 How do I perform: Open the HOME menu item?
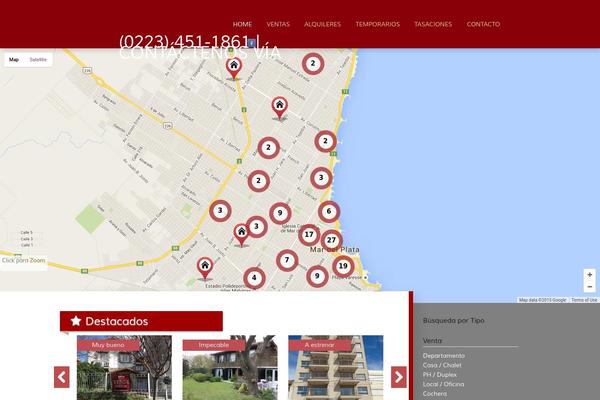pyautogui.click(x=242, y=24)
